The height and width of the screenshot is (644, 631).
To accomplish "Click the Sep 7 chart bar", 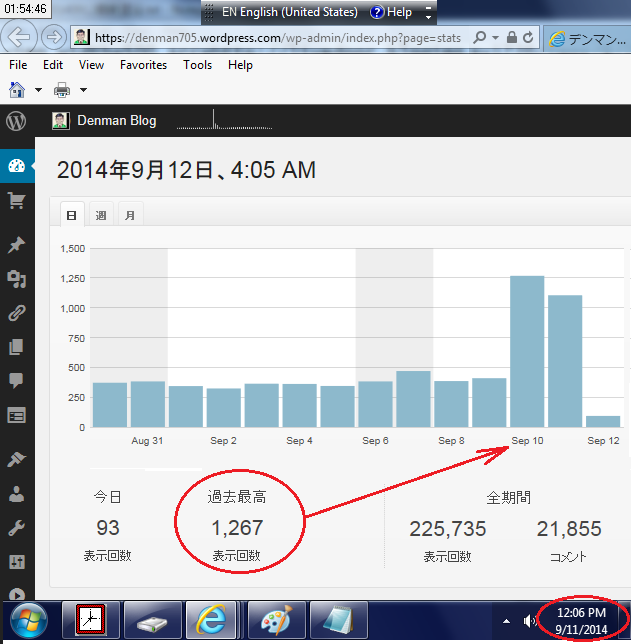I will [x=413, y=399].
